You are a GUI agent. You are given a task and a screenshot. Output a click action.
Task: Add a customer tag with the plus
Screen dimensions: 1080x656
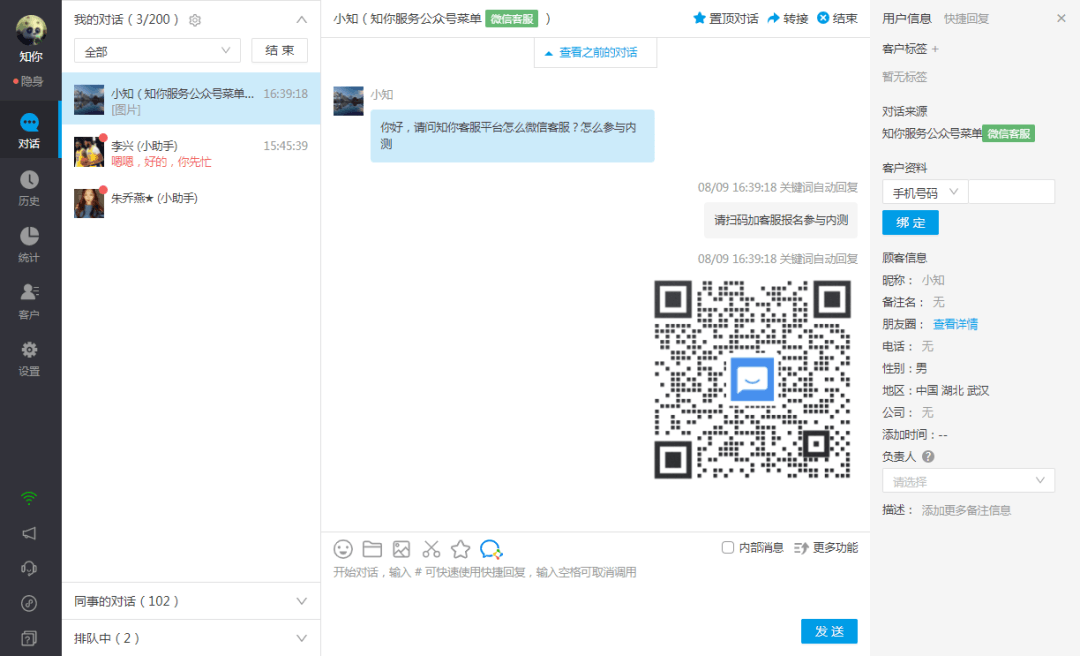point(935,49)
